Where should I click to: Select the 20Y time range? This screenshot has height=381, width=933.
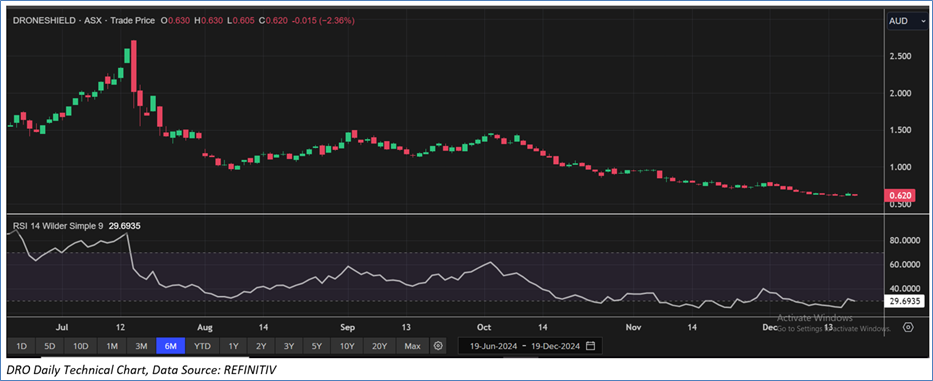[x=380, y=346]
